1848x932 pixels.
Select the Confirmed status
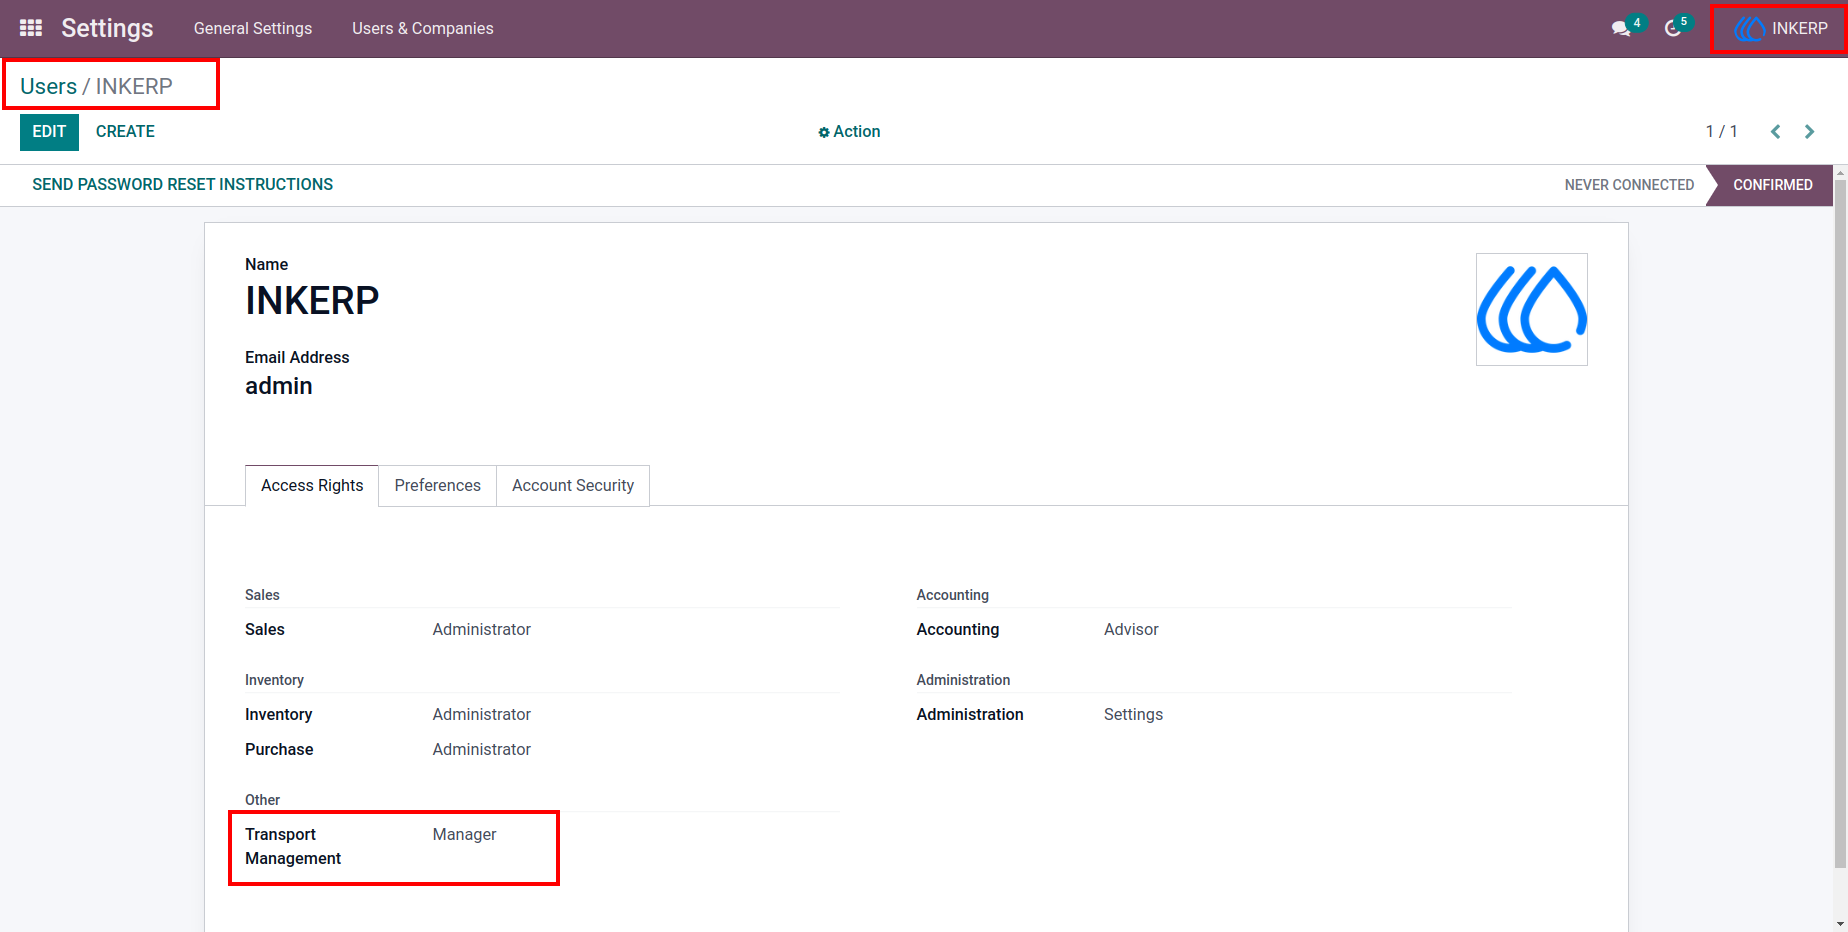[x=1772, y=185]
